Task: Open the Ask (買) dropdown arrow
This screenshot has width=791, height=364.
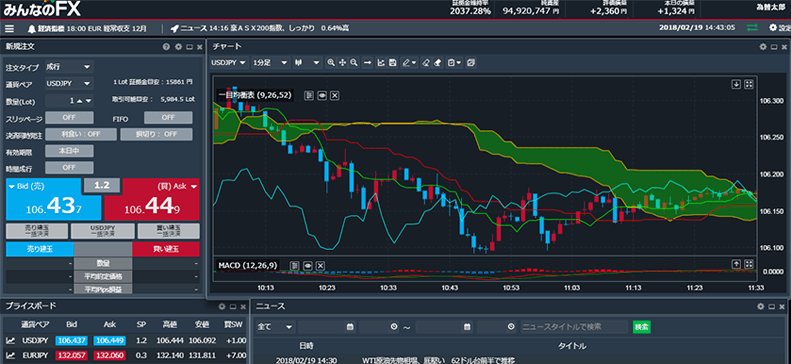Action: 193,186
